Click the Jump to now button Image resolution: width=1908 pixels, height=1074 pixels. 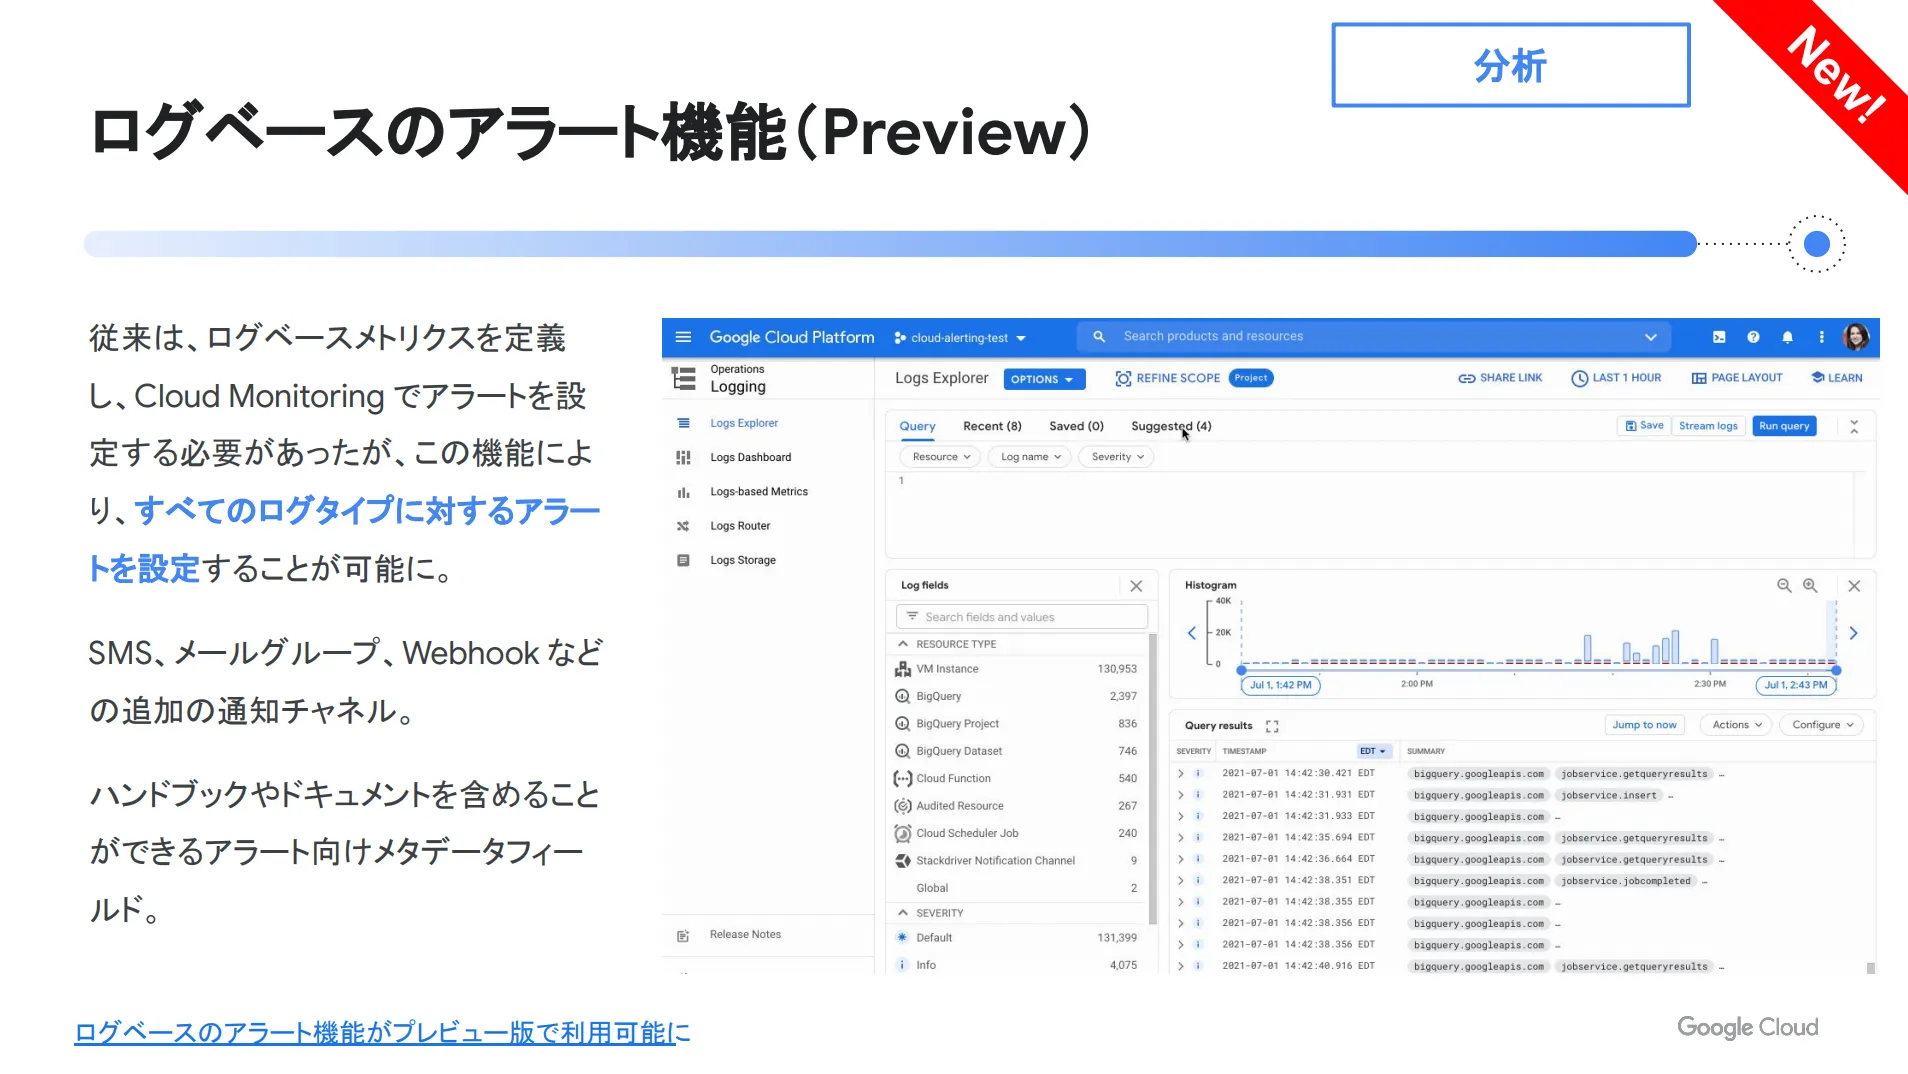pyautogui.click(x=1644, y=725)
